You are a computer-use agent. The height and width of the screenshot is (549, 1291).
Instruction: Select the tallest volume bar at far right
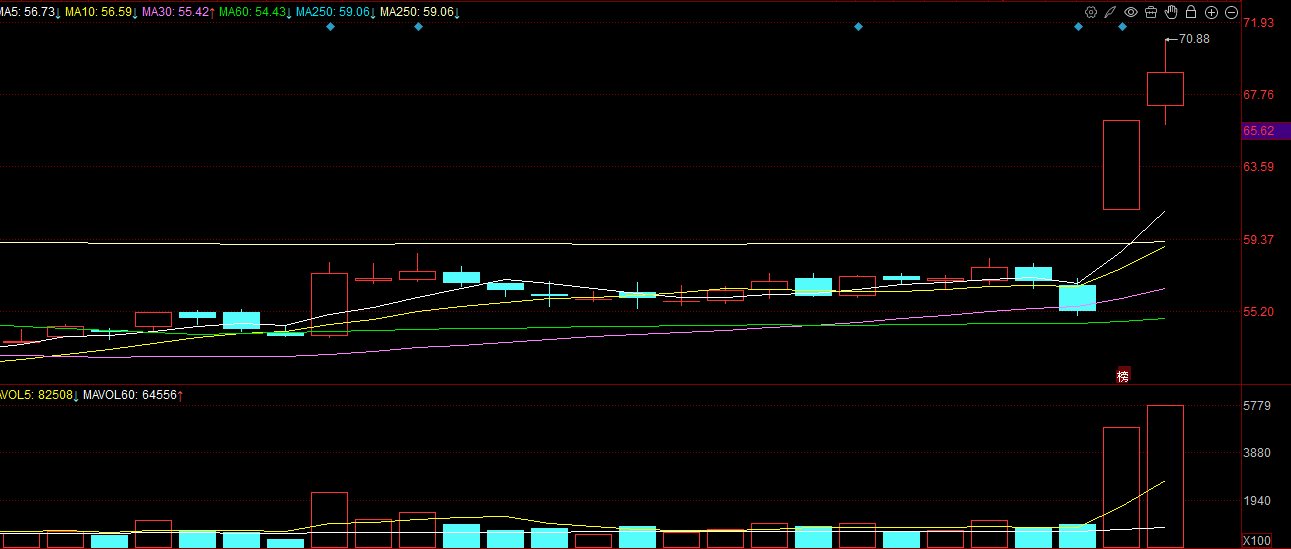[1165, 476]
